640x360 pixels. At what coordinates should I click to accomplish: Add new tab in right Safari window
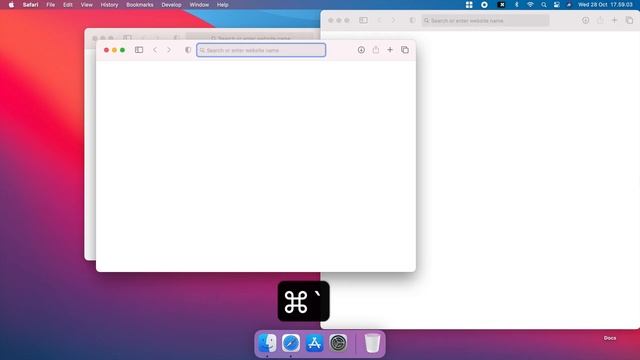(x=614, y=20)
